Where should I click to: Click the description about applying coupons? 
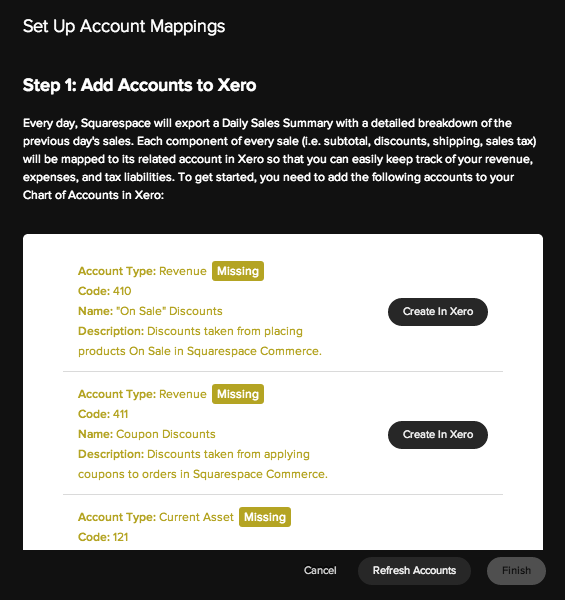point(203,464)
